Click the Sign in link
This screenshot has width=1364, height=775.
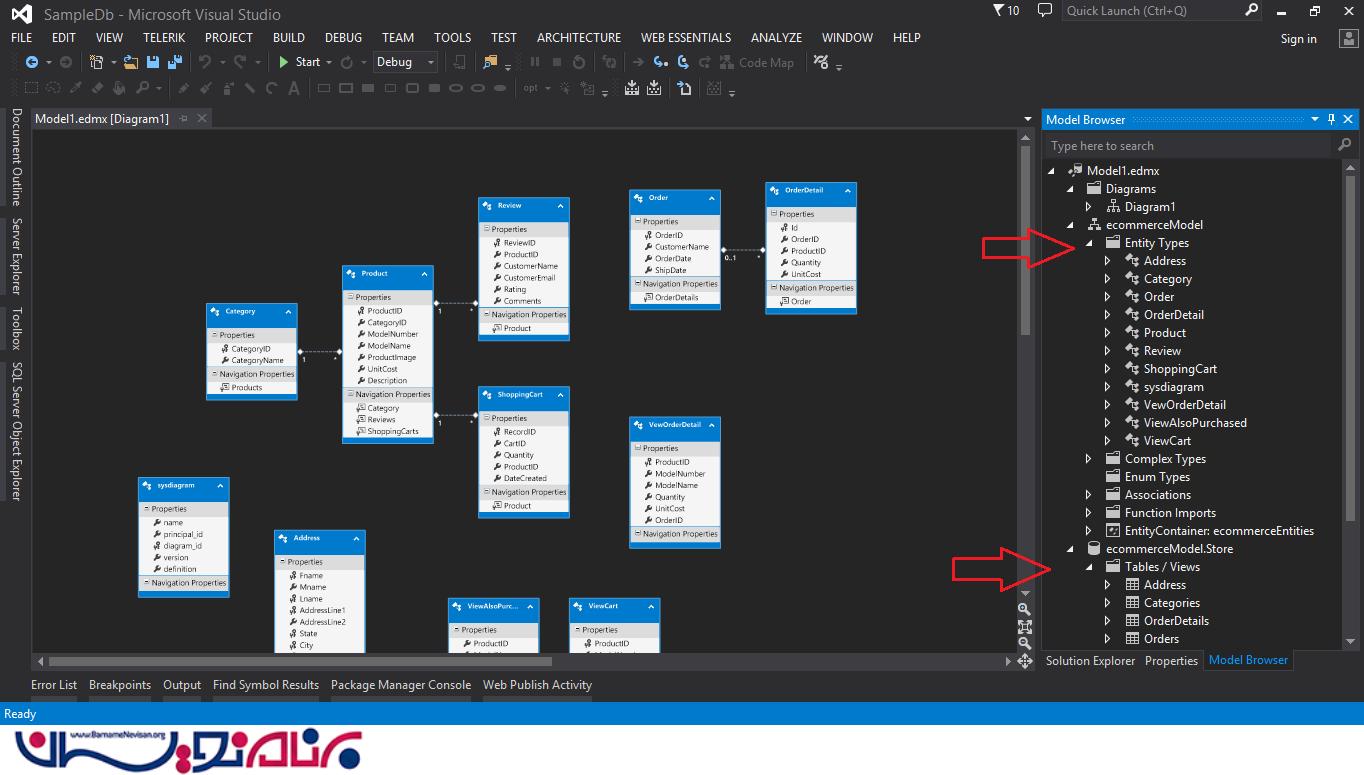(1298, 39)
